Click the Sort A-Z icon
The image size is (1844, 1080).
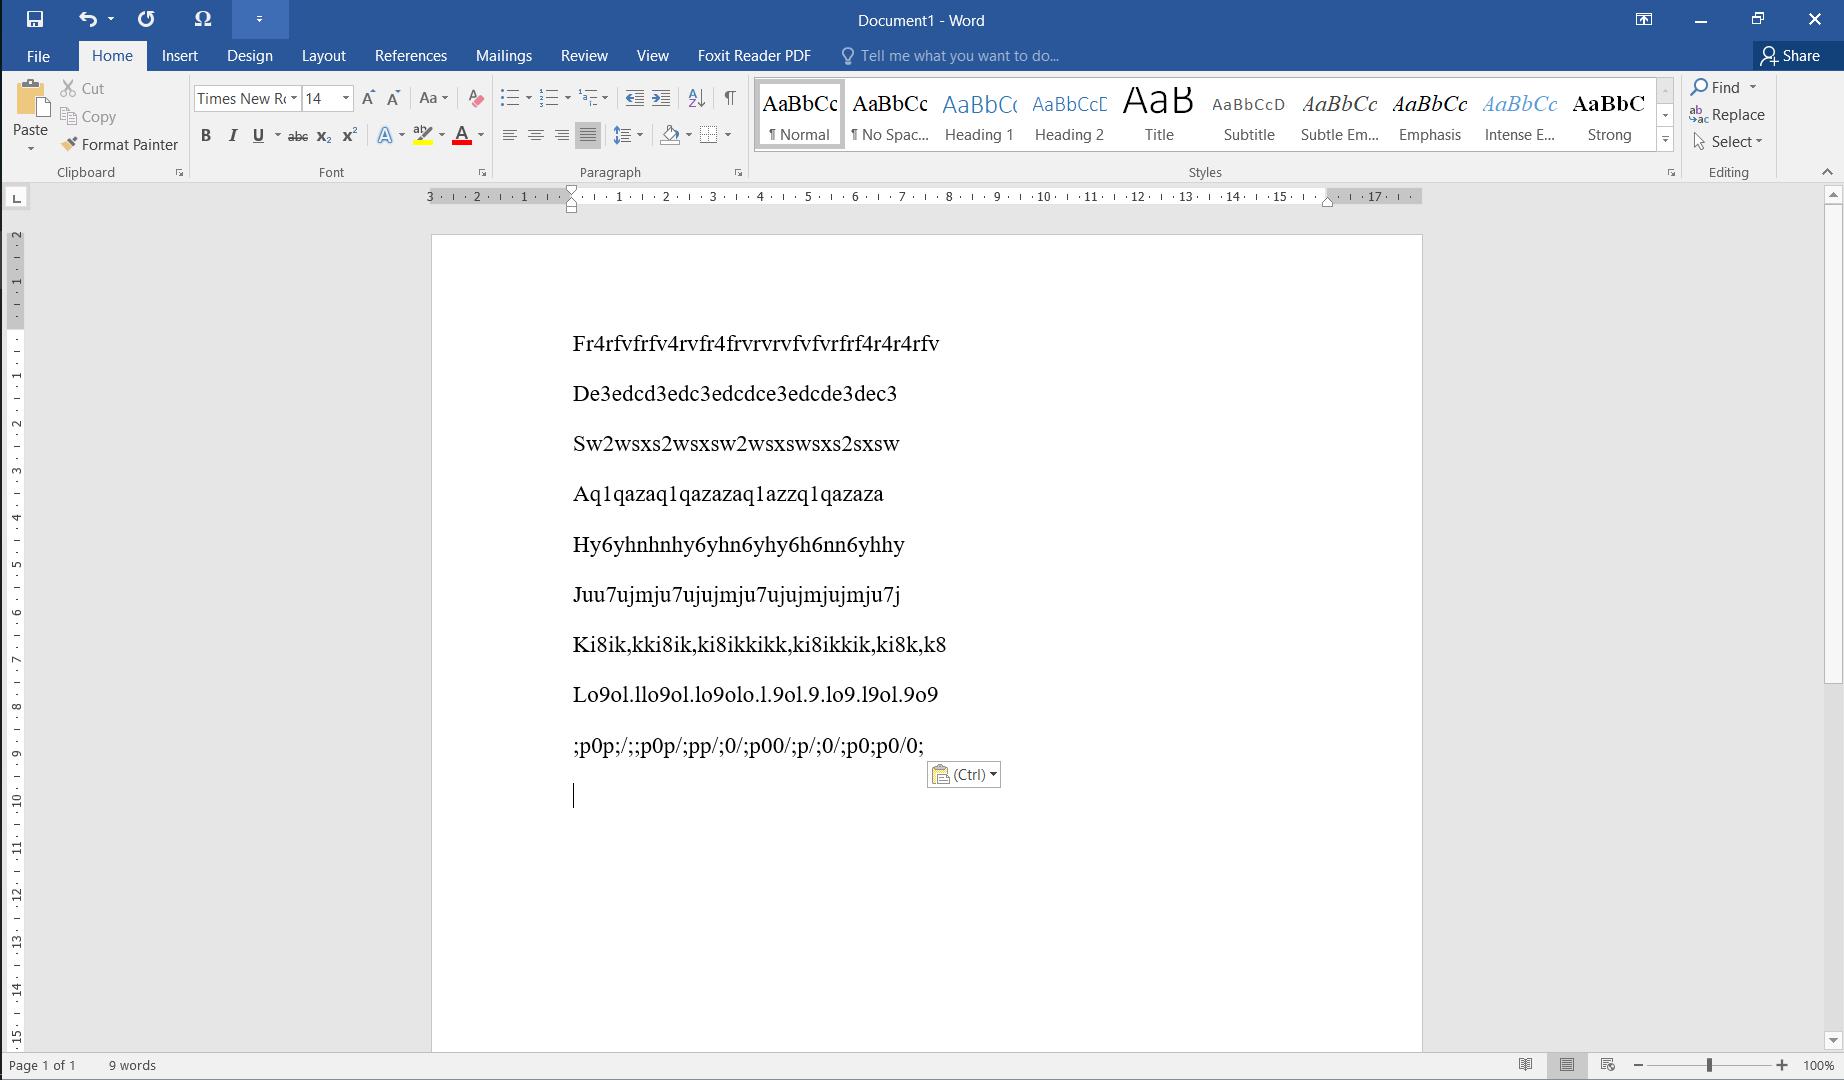(x=697, y=98)
